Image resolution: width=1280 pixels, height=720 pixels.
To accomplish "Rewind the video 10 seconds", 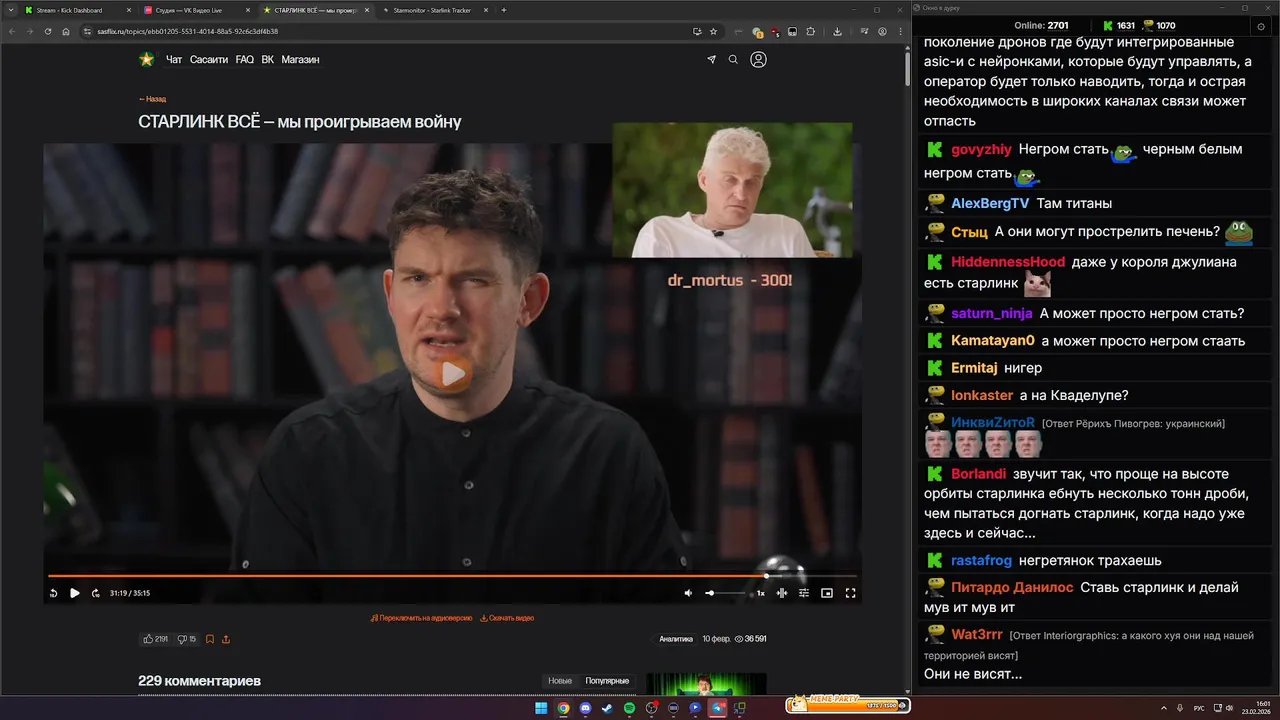I will click(x=53, y=593).
